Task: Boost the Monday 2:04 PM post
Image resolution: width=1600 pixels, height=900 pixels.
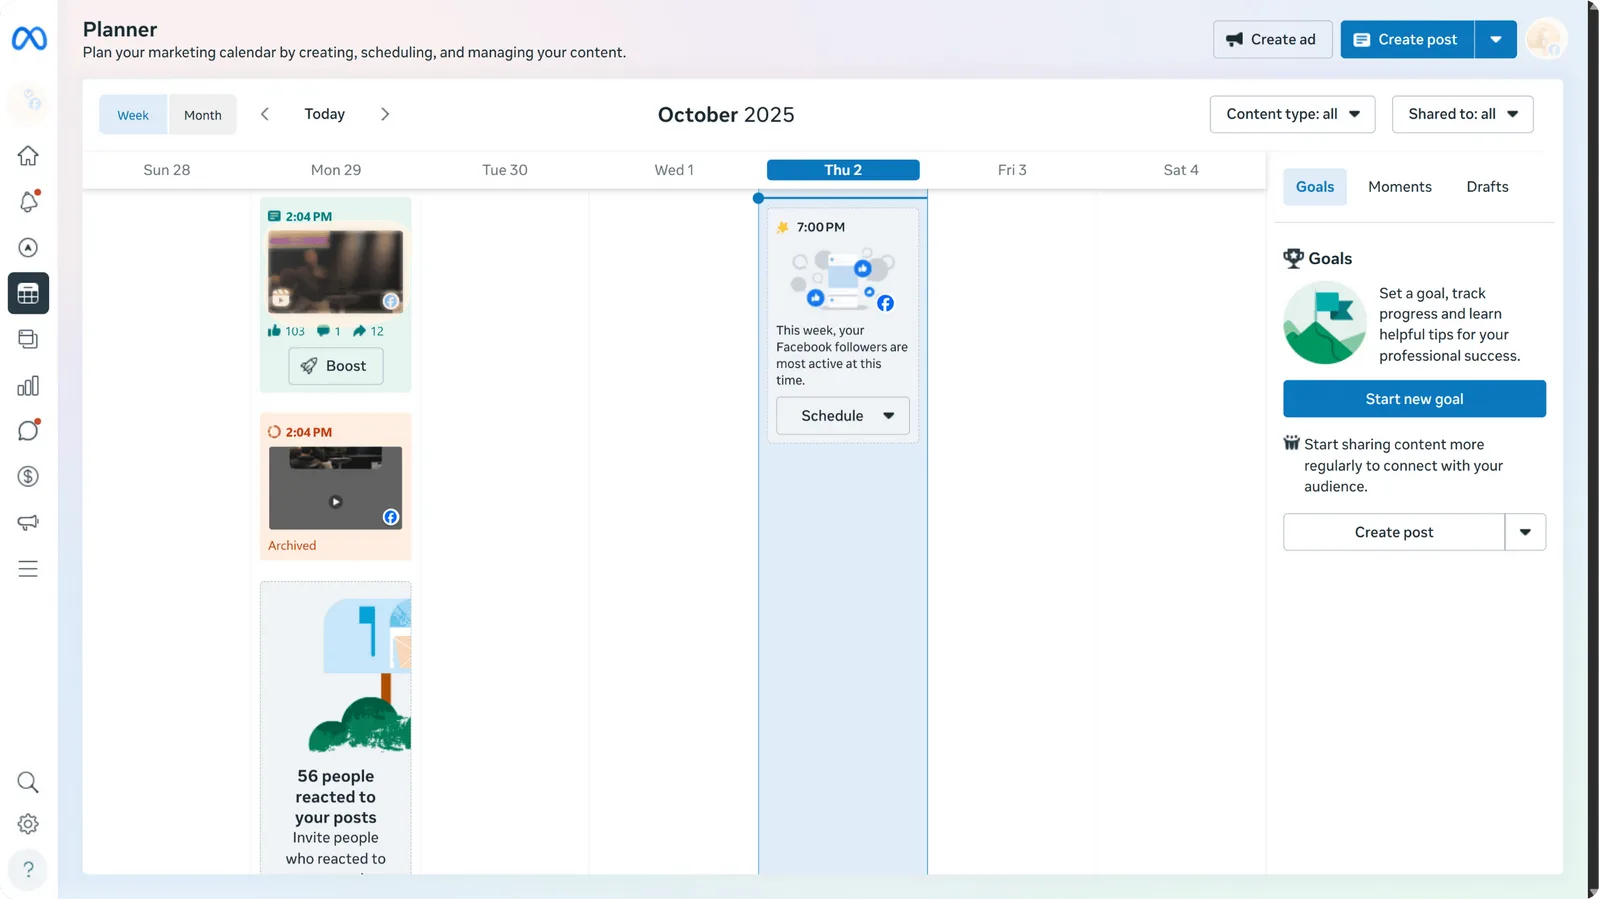Action: [x=336, y=366]
